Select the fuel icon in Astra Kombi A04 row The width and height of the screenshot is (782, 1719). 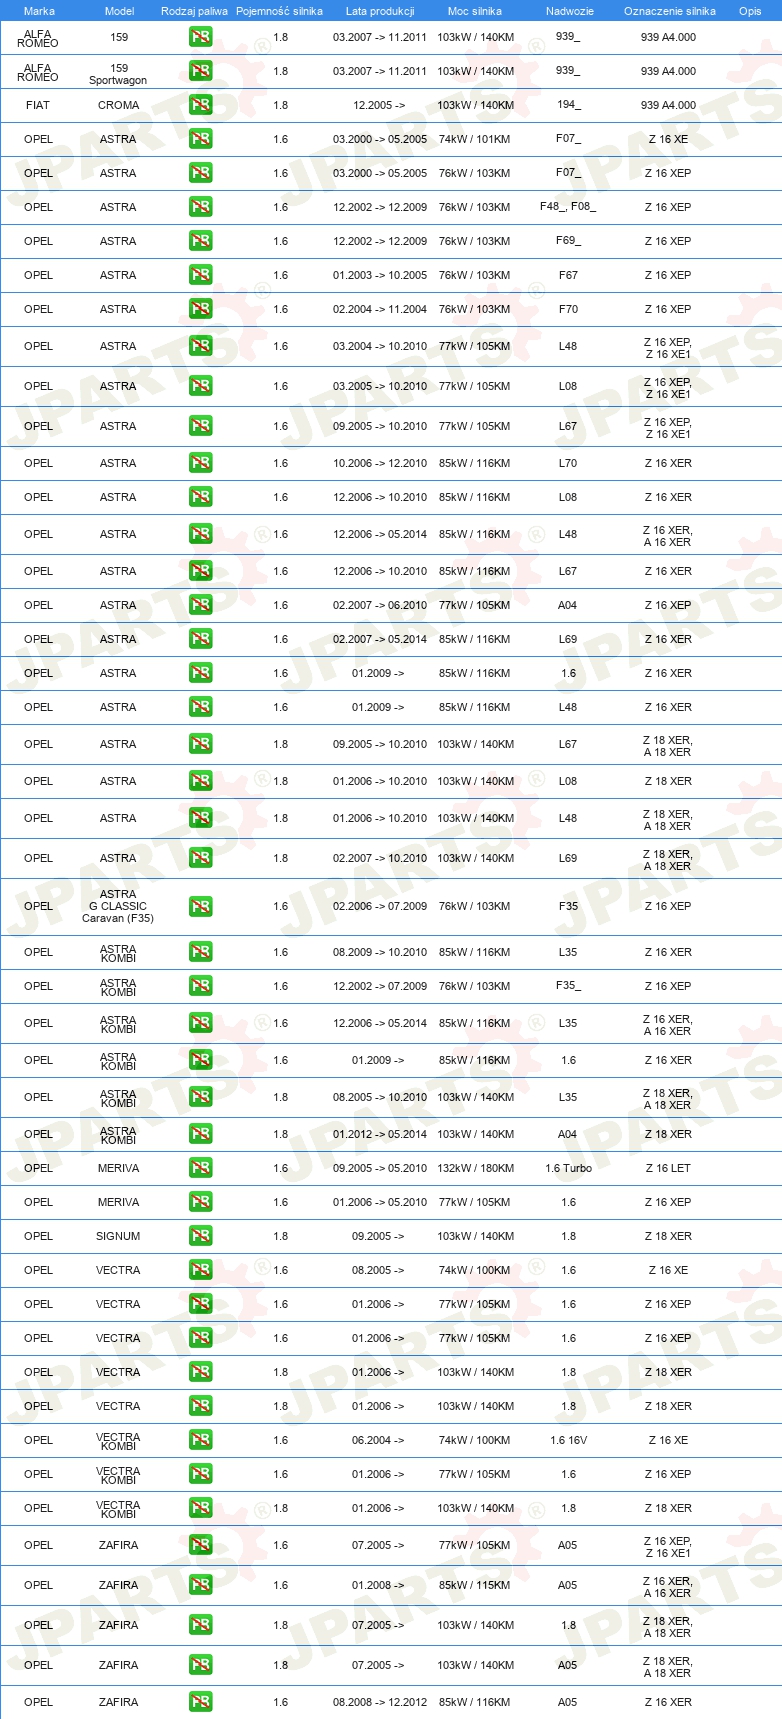click(x=200, y=1134)
